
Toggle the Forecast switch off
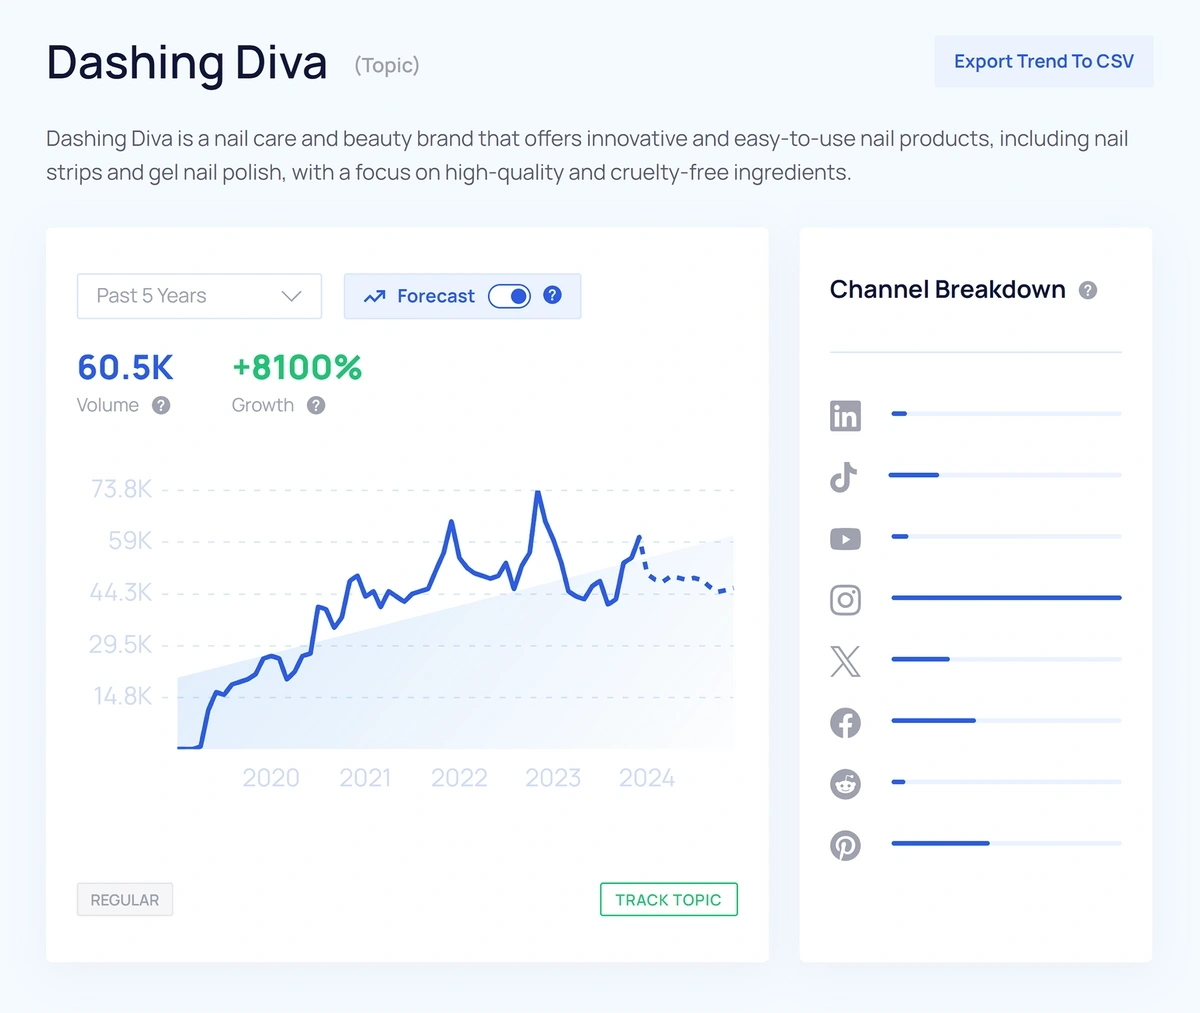(509, 296)
